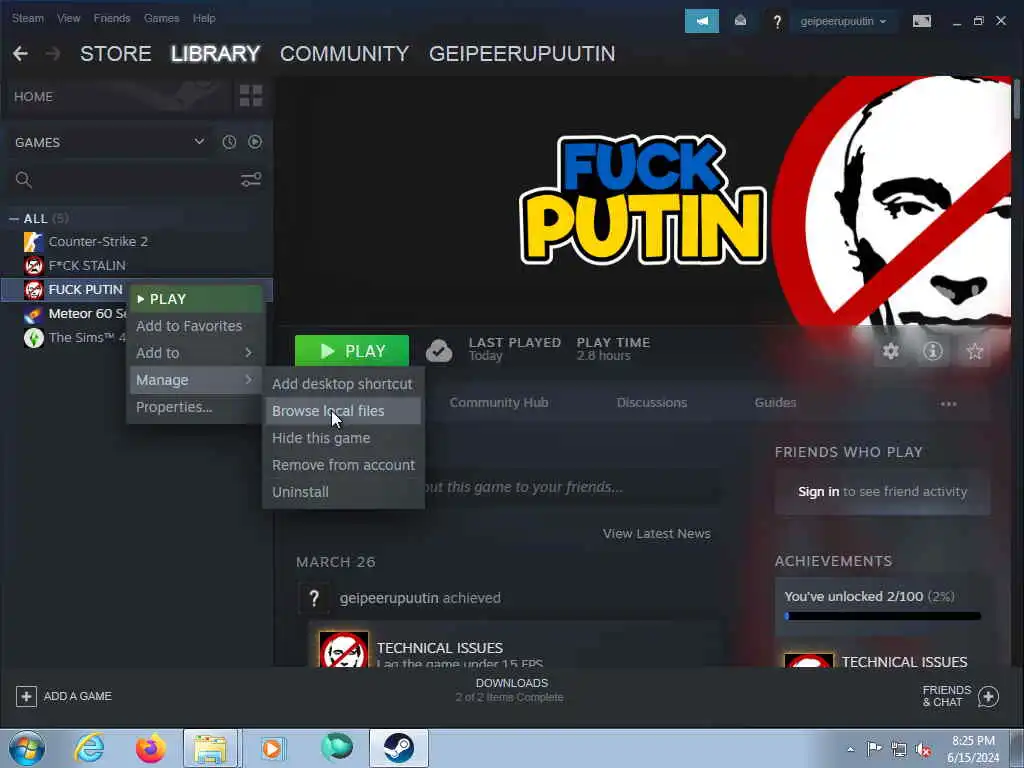Select Uninstall in Manage submenu
The width and height of the screenshot is (1024, 768).
pos(343,492)
